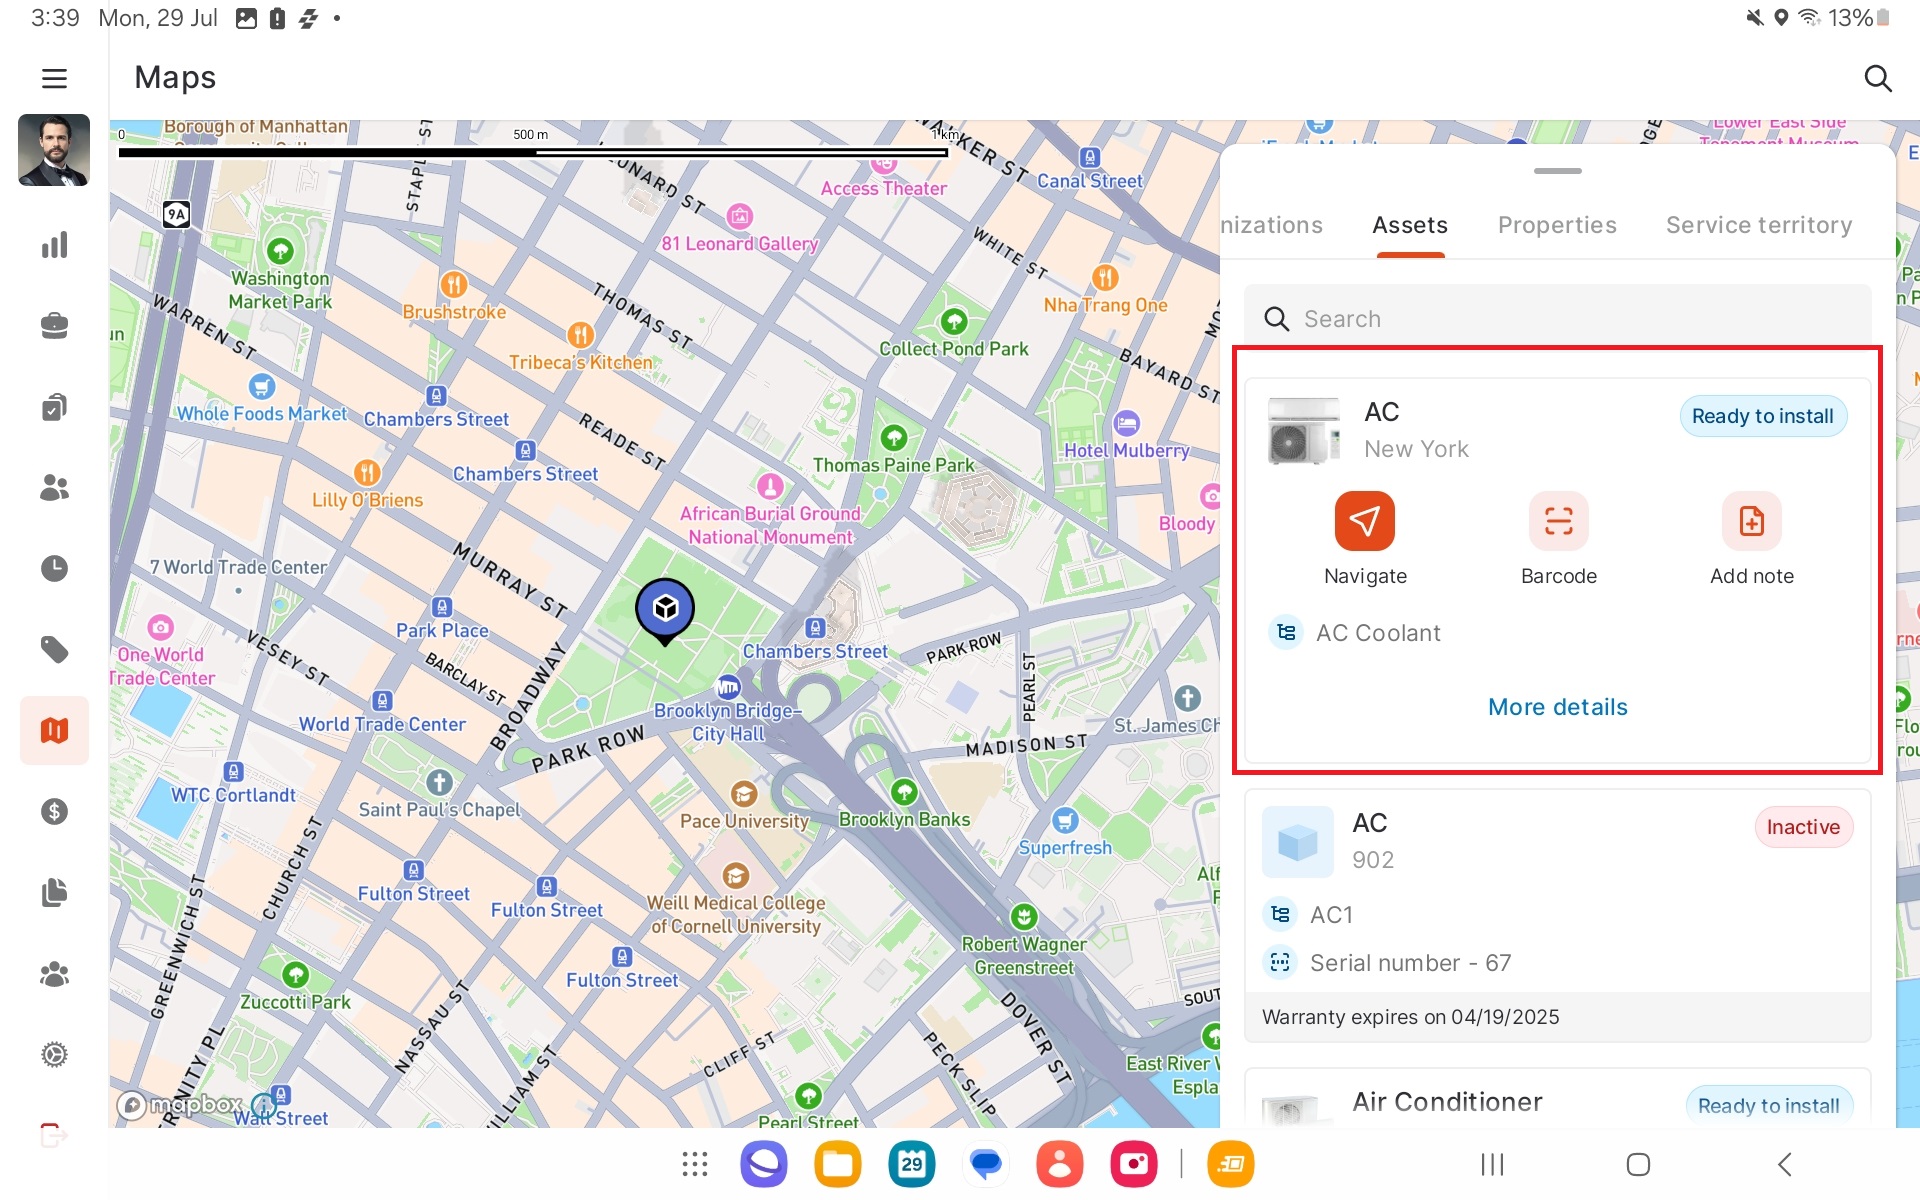Tap the user profile photo
This screenshot has height=1200, width=1920.
click(54, 150)
